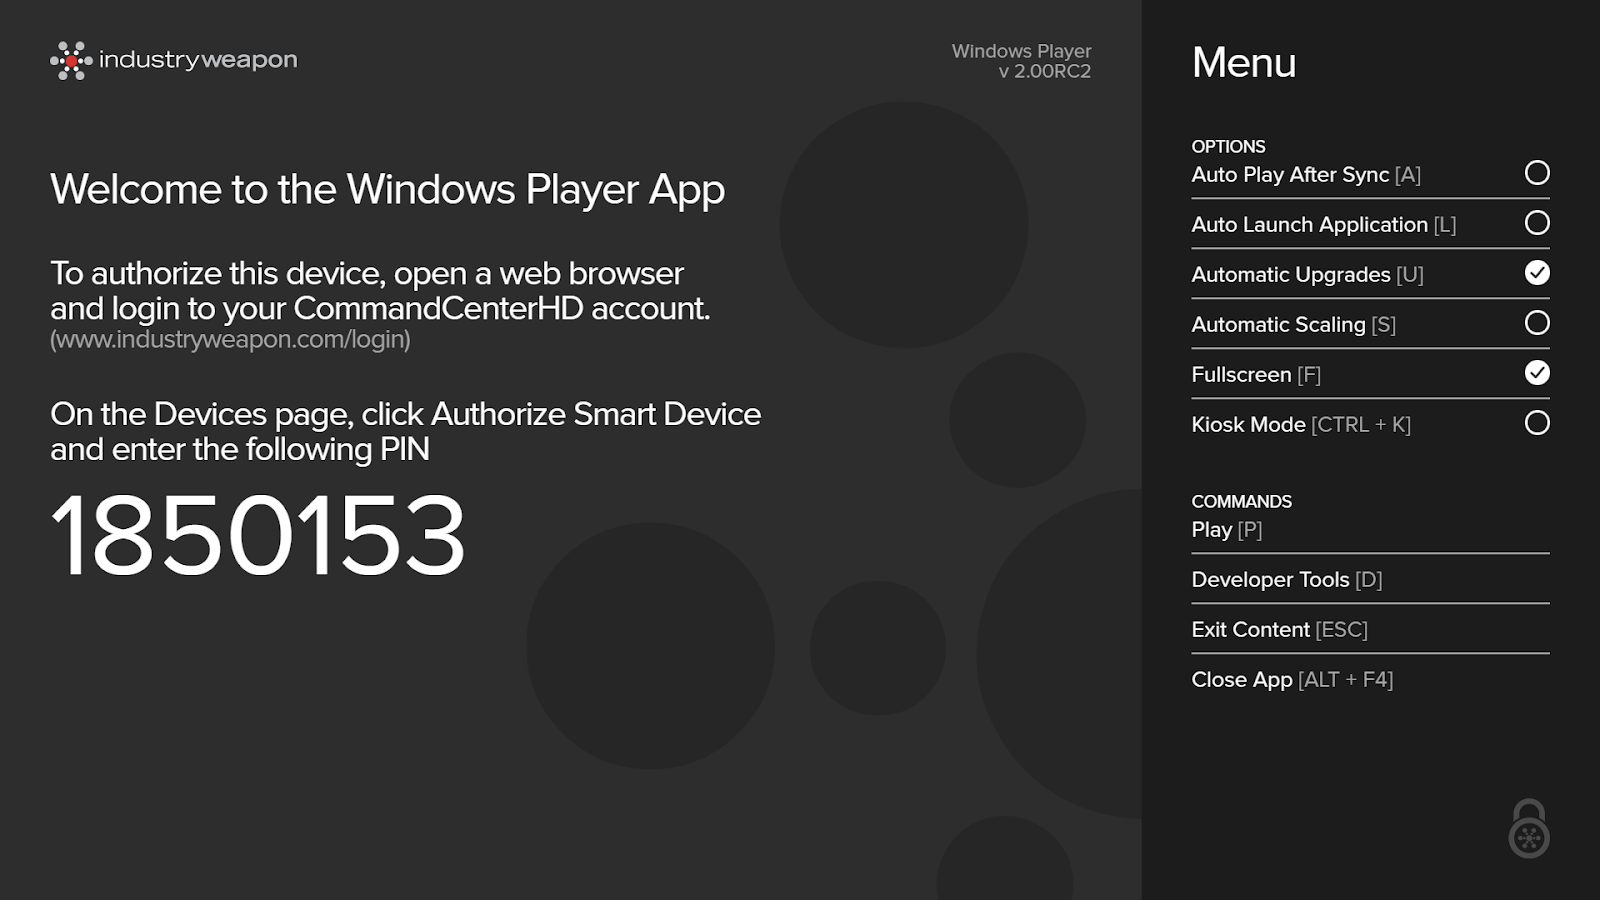1600x900 pixels.
Task: Enable Auto Play After Sync toggle
Action: (1537, 173)
